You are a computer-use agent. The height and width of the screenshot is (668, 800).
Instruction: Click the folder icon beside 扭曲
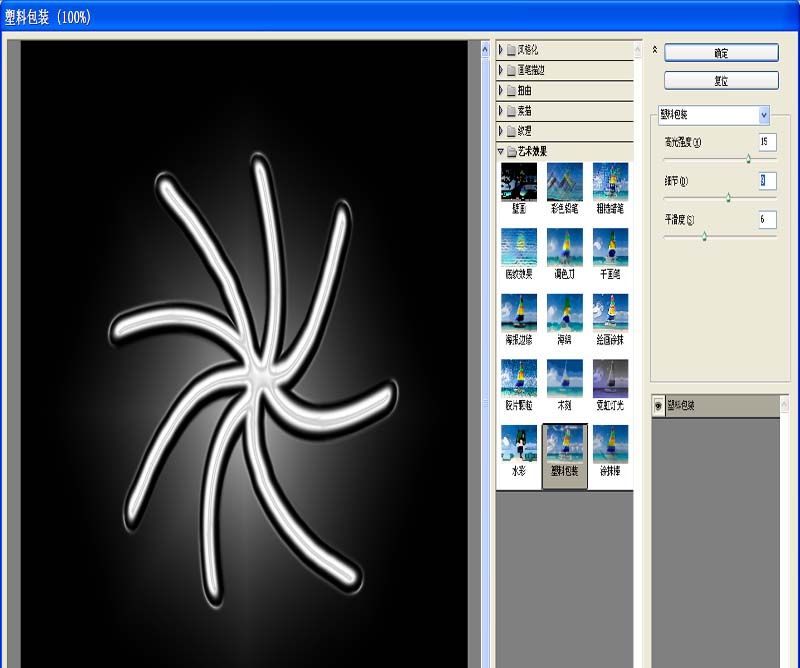[511, 91]
